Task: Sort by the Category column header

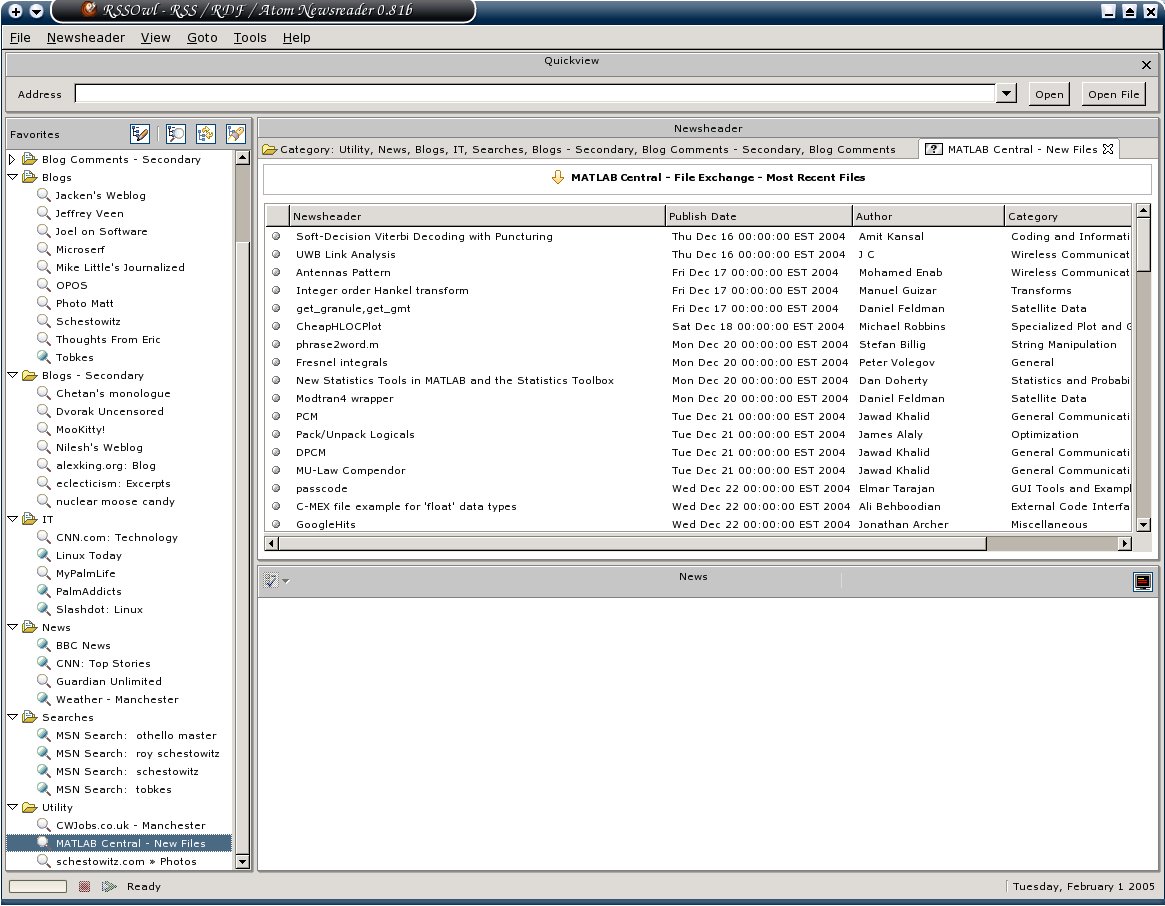Action: pos(1068,216)
